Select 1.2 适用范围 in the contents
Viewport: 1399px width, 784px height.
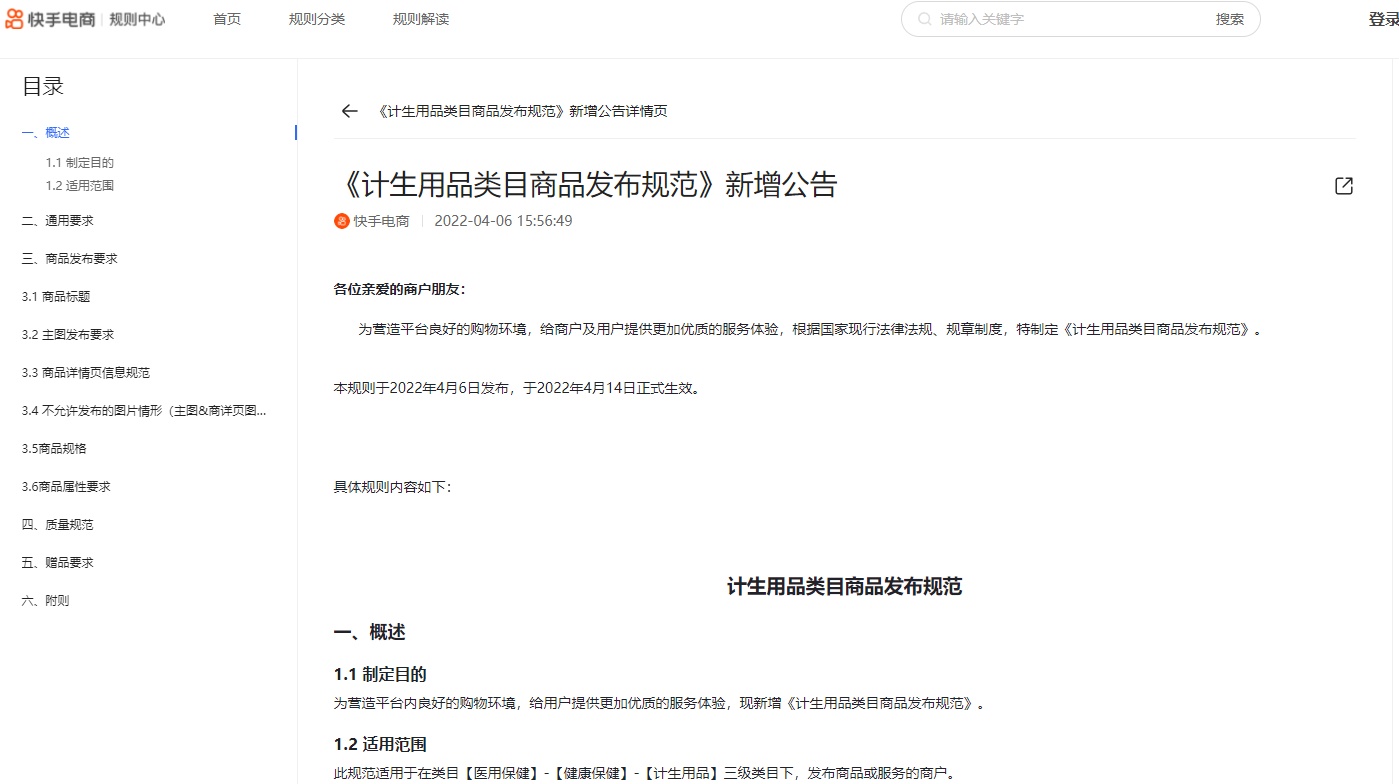click(x=79, y=185)
